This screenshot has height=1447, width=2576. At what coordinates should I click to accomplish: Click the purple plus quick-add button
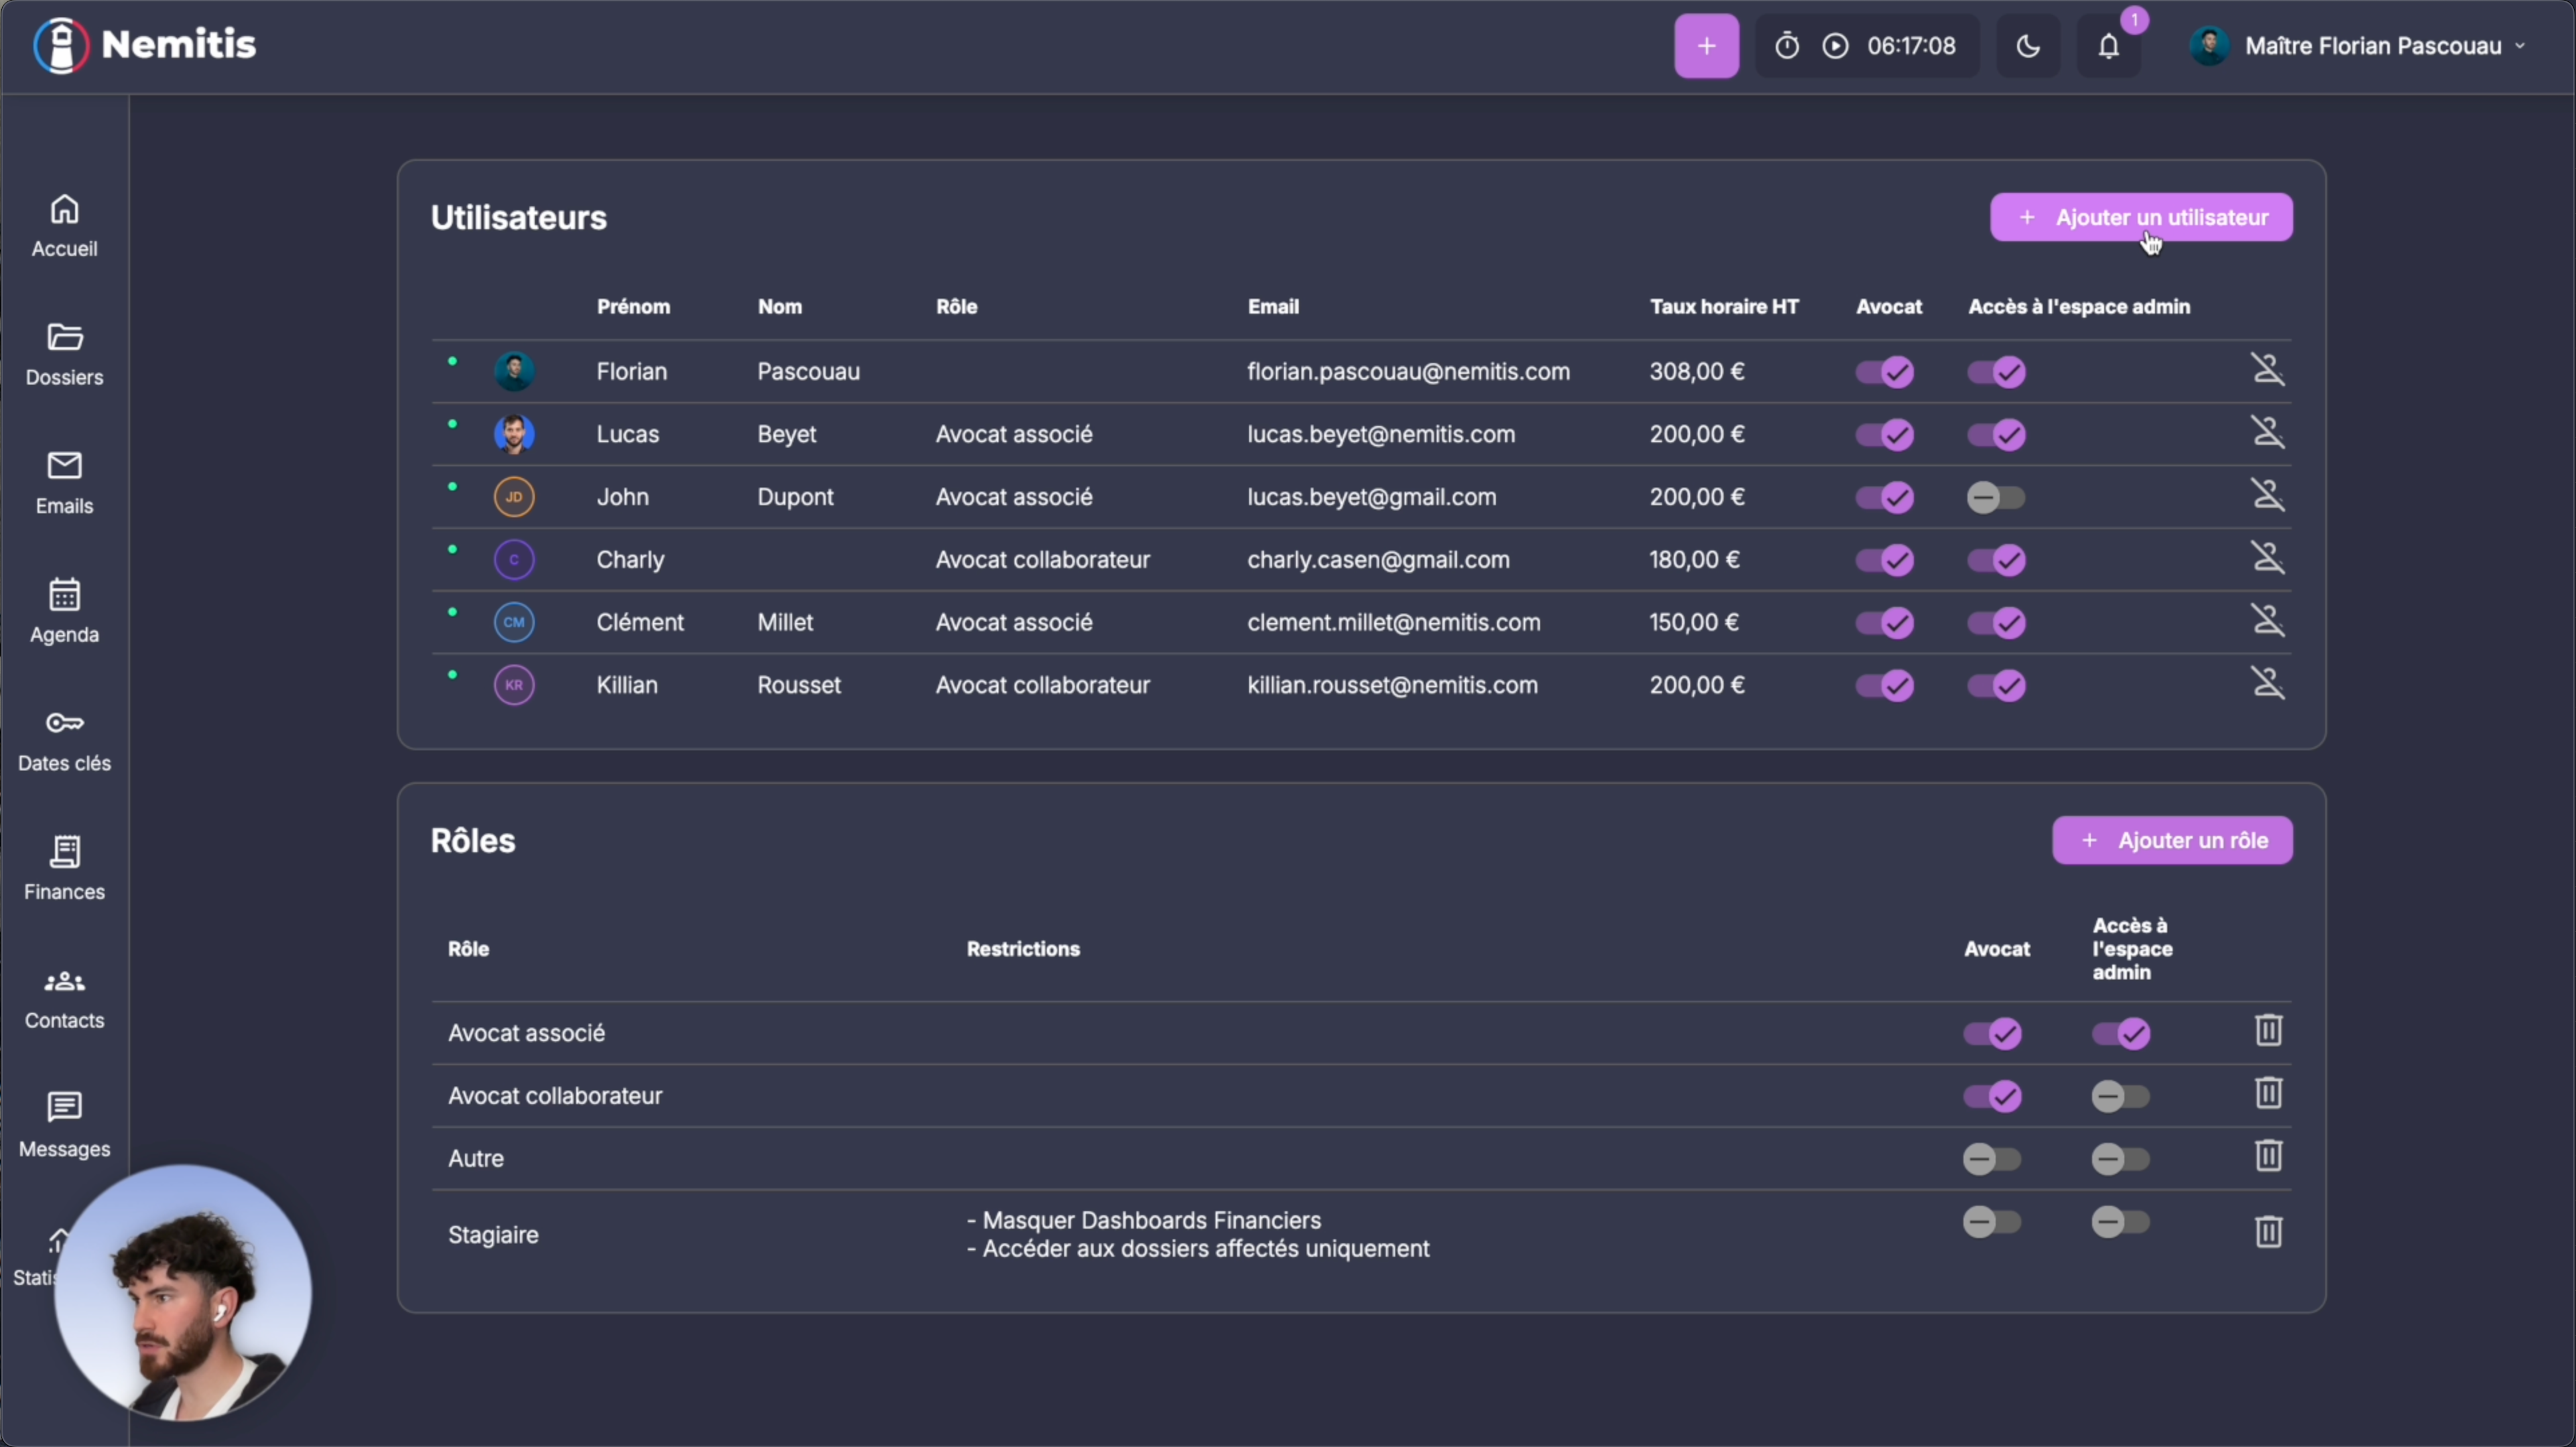pos(1706,46)
